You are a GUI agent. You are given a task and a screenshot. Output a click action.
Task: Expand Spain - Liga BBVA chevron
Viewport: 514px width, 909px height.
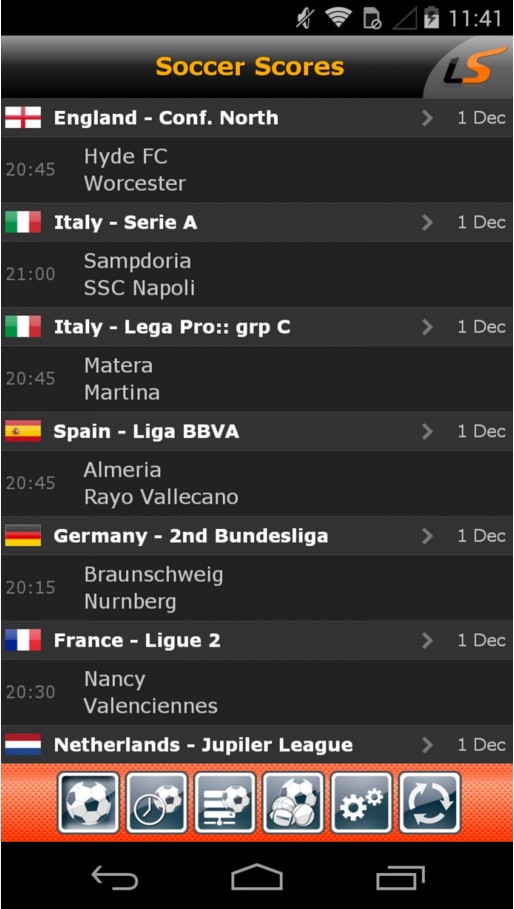428,431
